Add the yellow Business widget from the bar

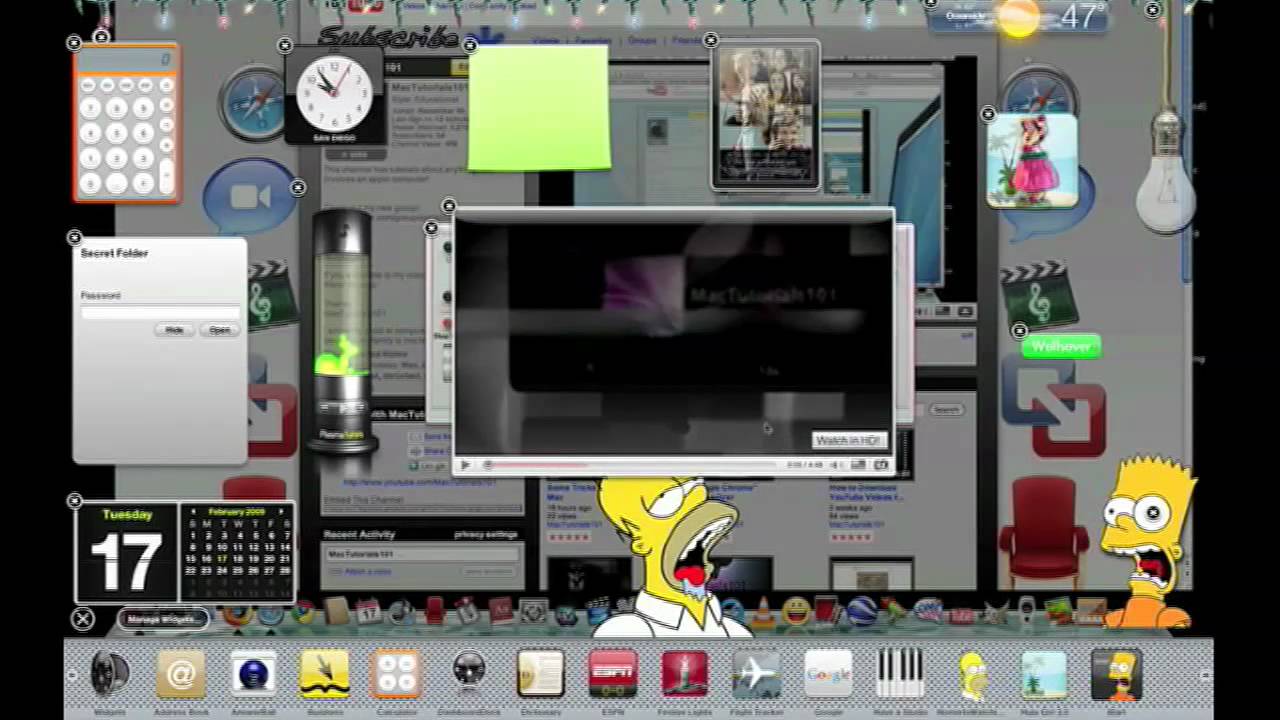(325, 673)
